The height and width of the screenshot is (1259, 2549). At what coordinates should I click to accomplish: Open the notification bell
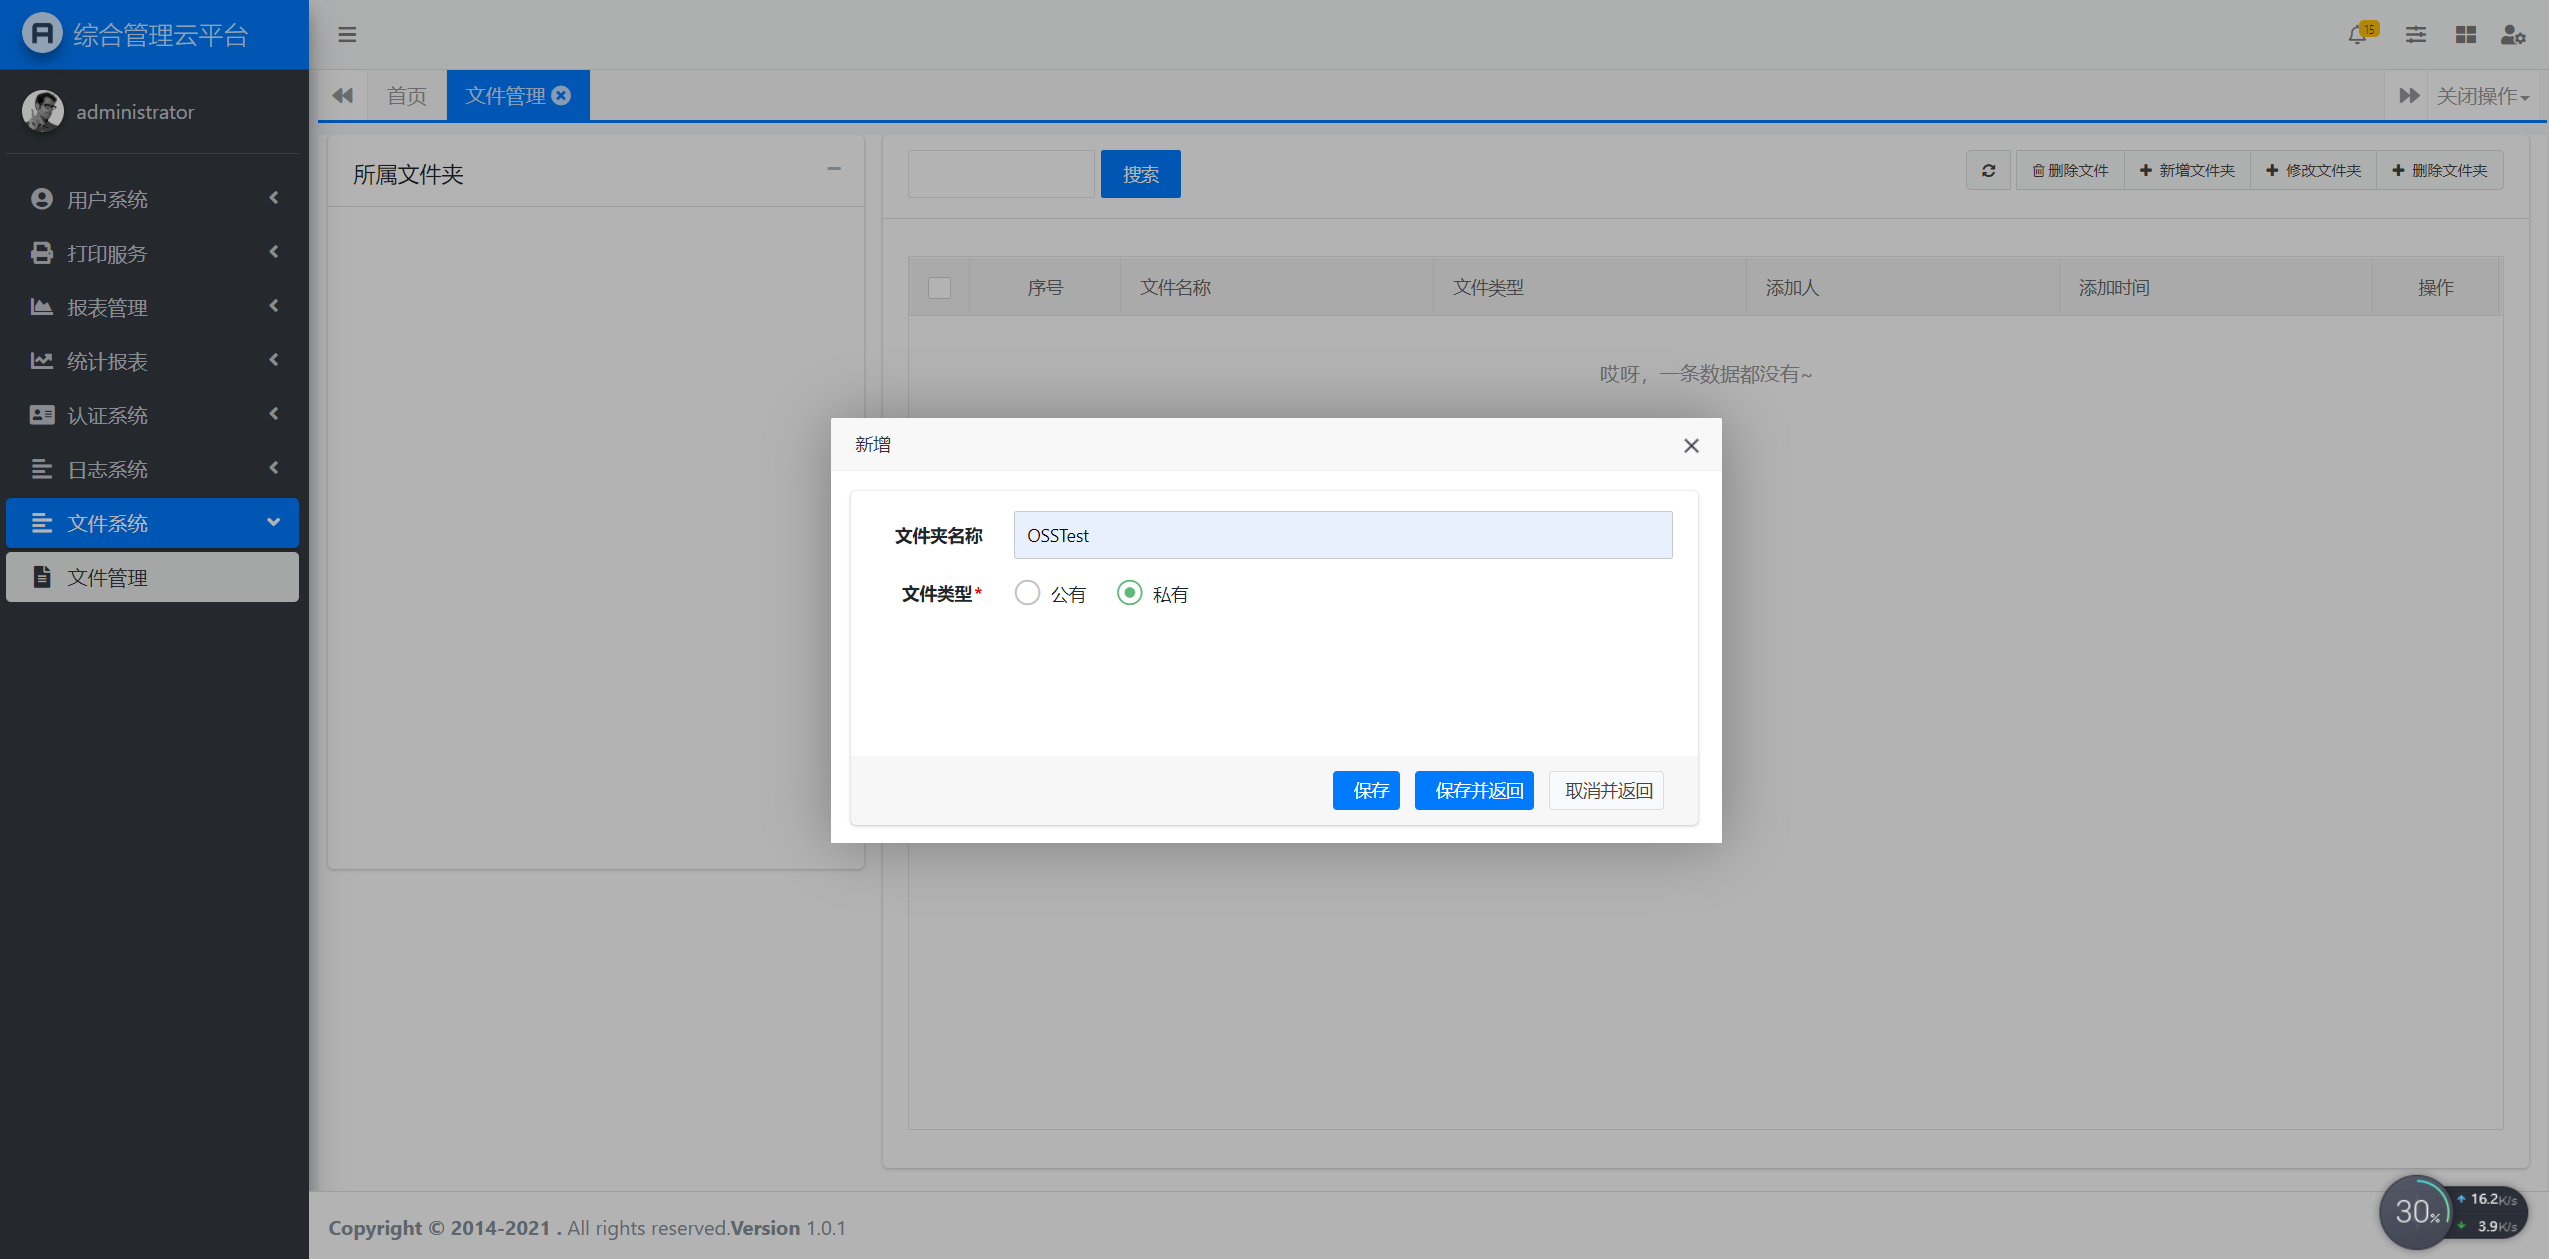tap(2357, 35)
